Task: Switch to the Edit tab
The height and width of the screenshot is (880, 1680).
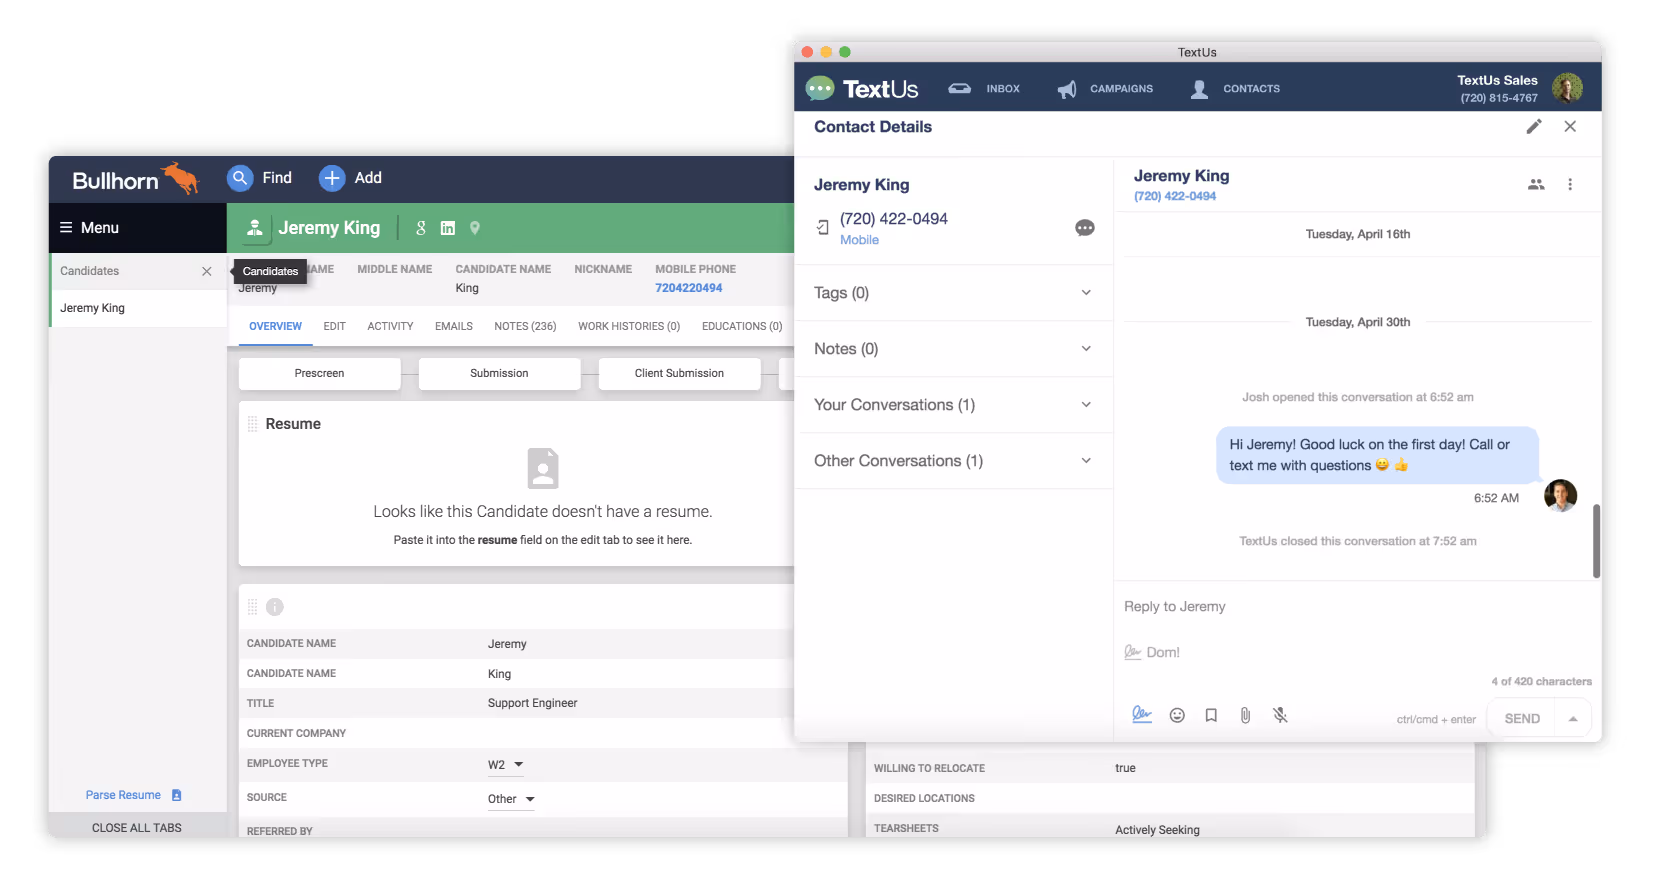Action: click(x=334, y=326)
